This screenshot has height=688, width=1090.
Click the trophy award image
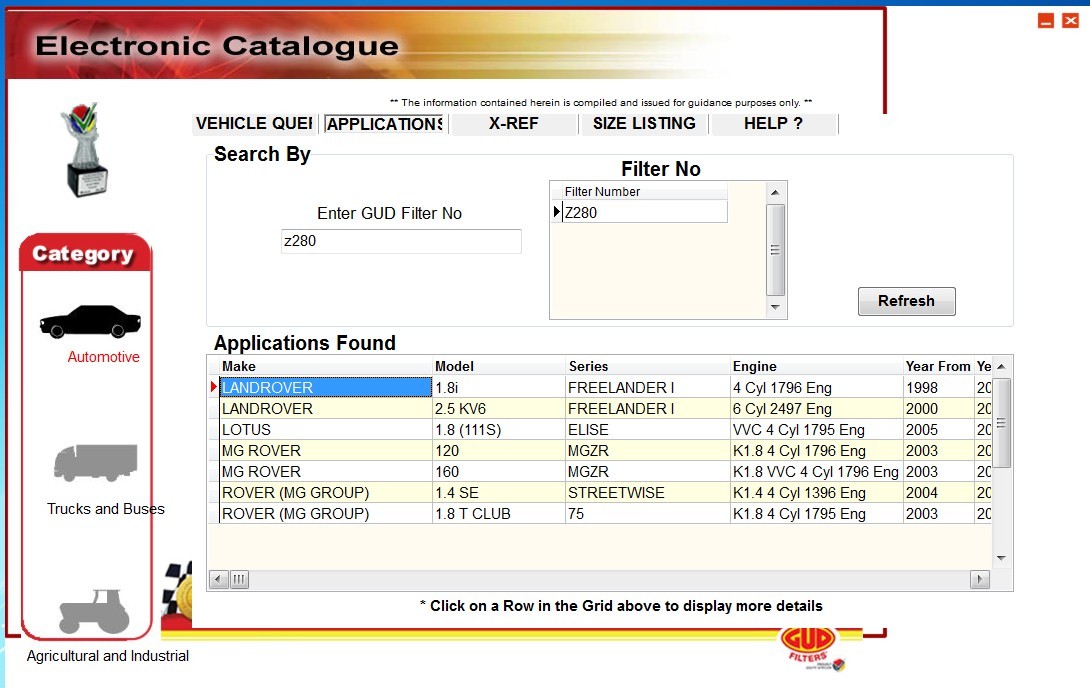pyautogui.click(x=86, y=150)
